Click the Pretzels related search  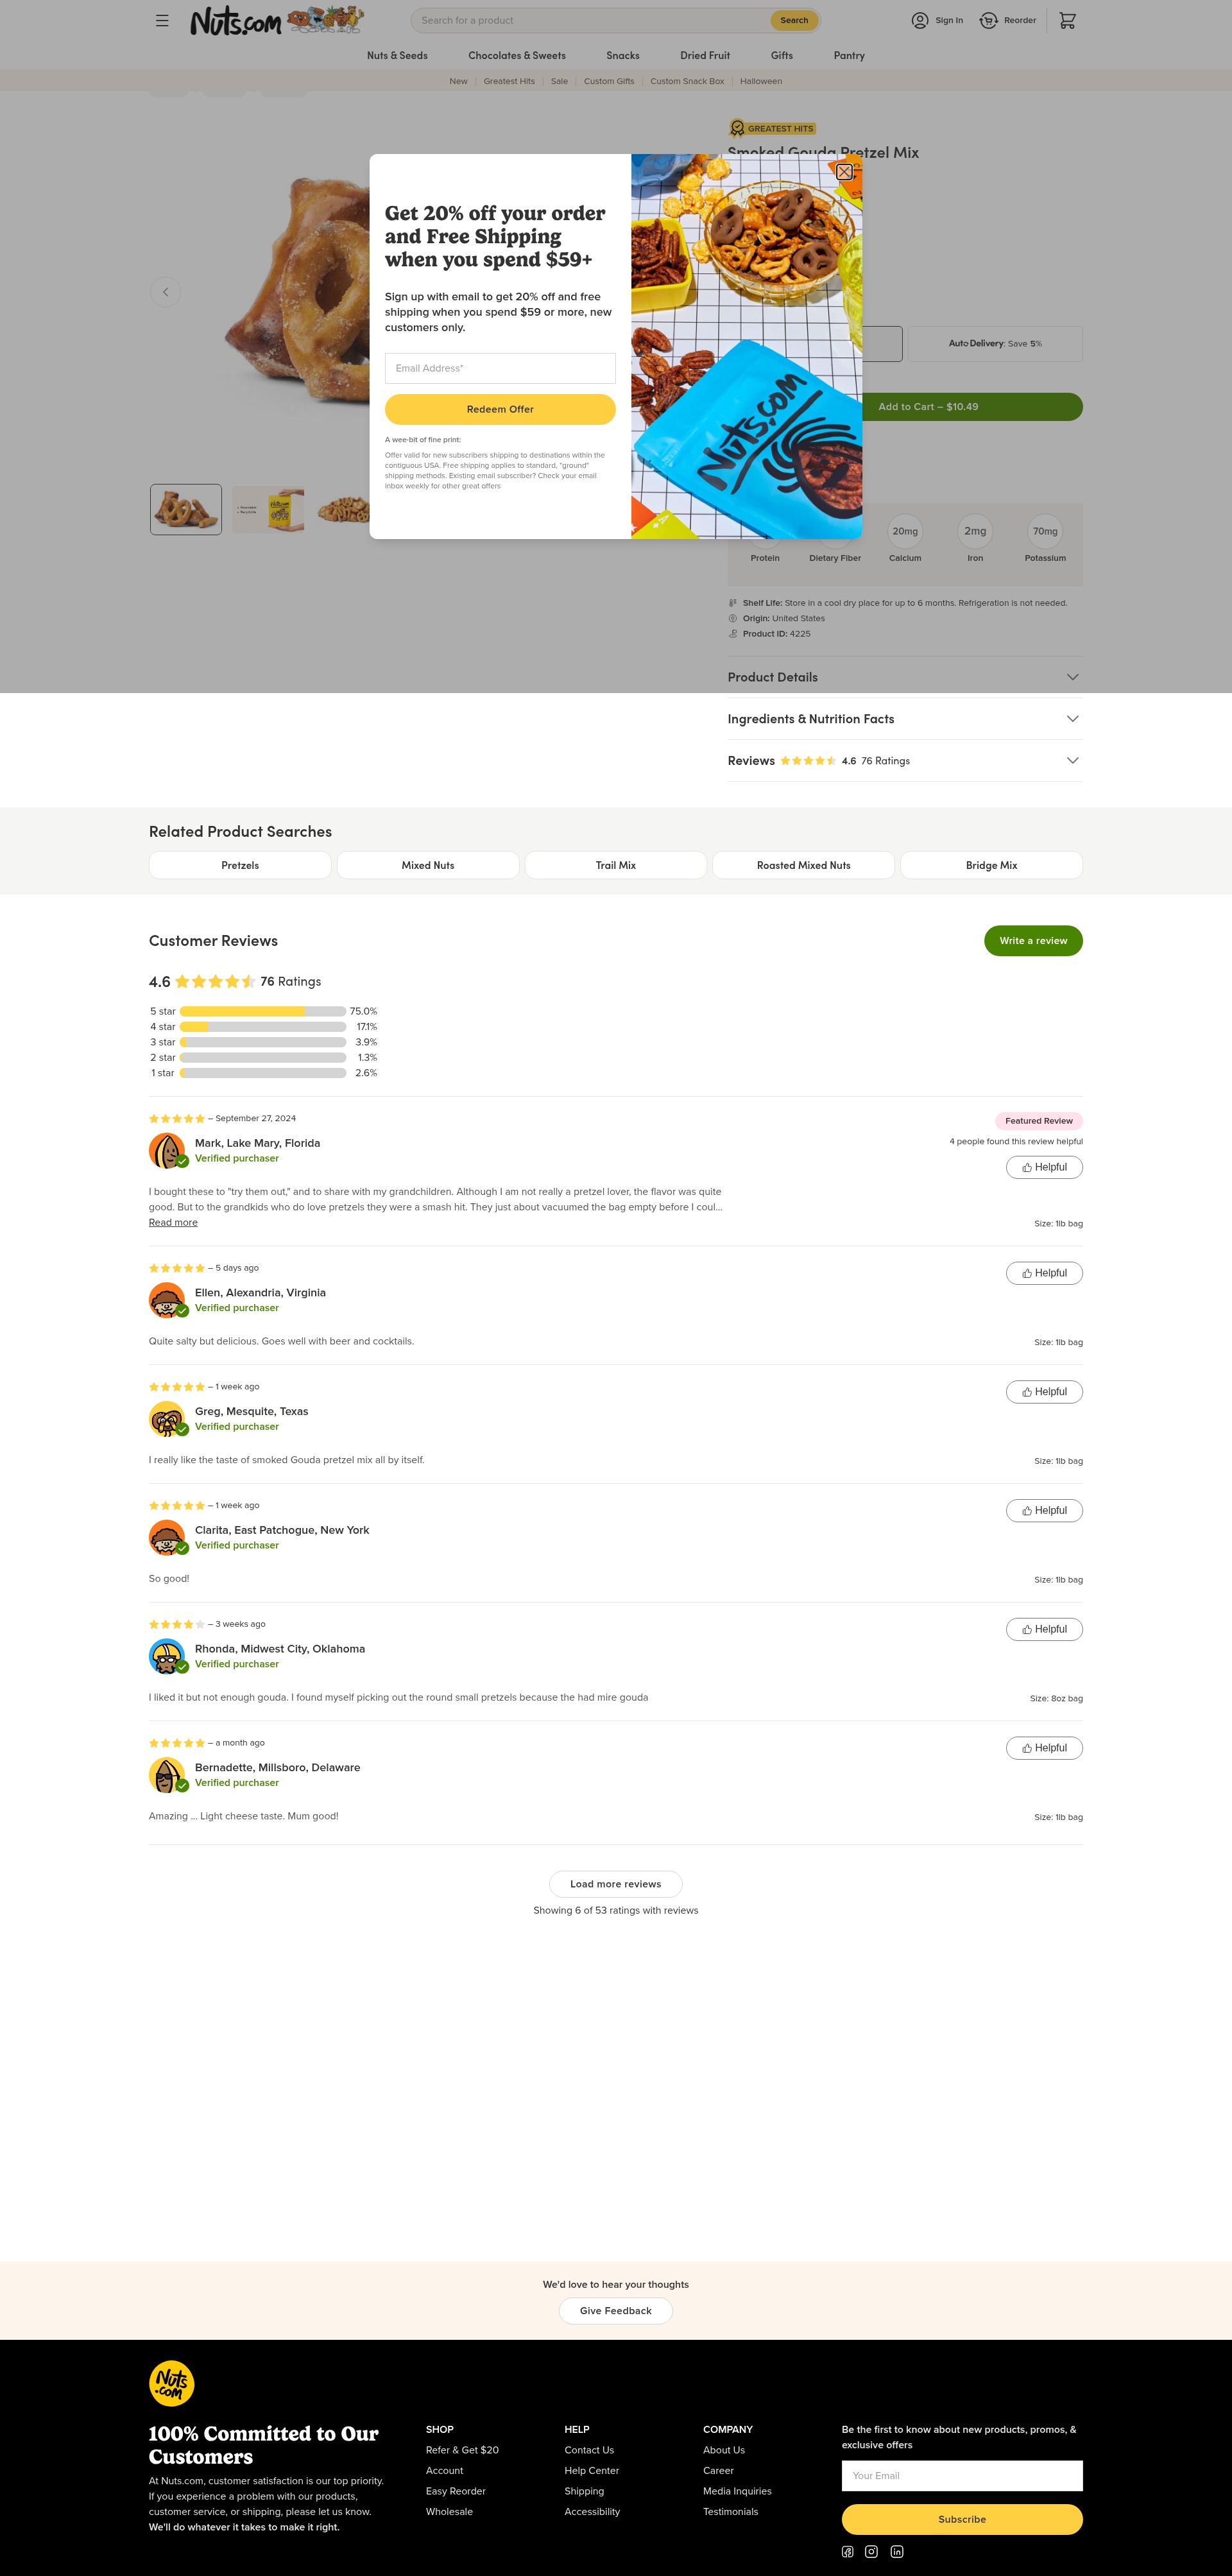[240, 865]
